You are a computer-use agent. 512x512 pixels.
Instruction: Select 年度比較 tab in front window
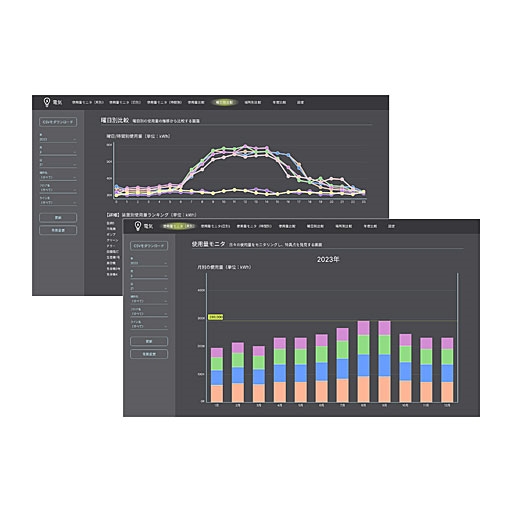[370, 226]
